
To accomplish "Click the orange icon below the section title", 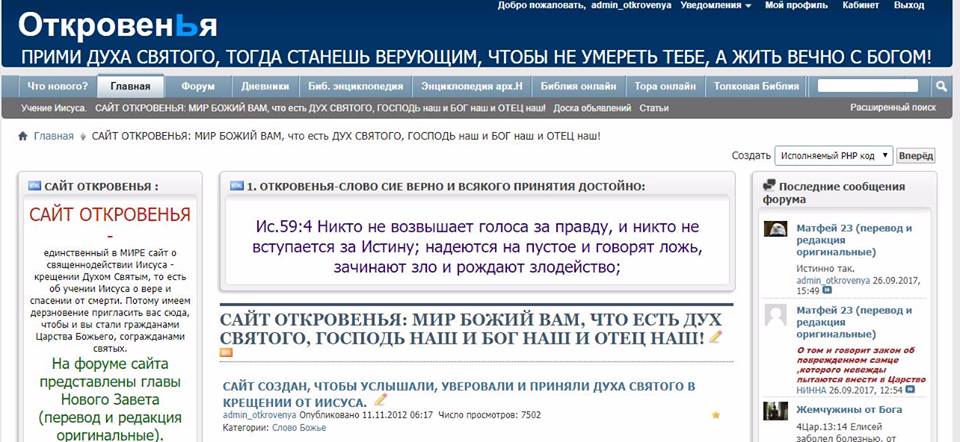I will pyautogui.click(x=226, y=352).
